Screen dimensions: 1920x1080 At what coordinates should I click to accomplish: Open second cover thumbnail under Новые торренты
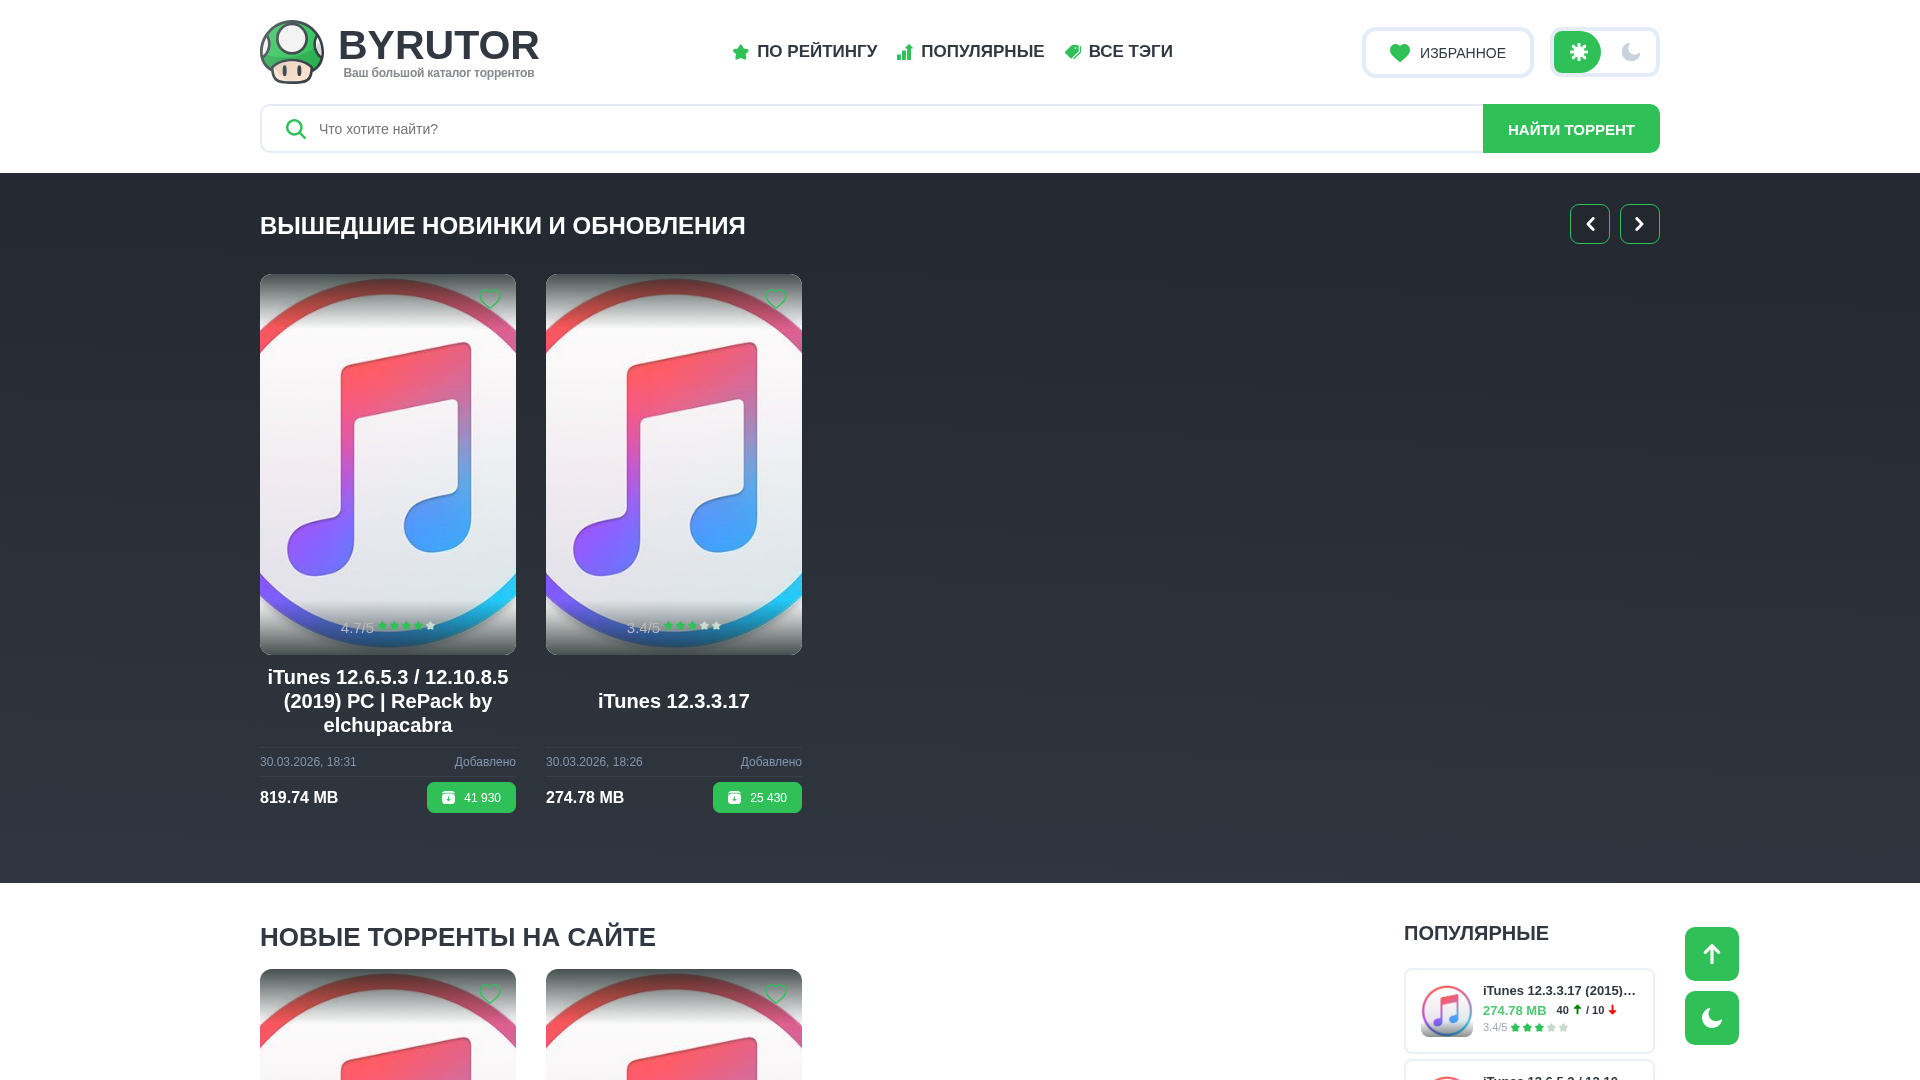[x=674, y=1024]
